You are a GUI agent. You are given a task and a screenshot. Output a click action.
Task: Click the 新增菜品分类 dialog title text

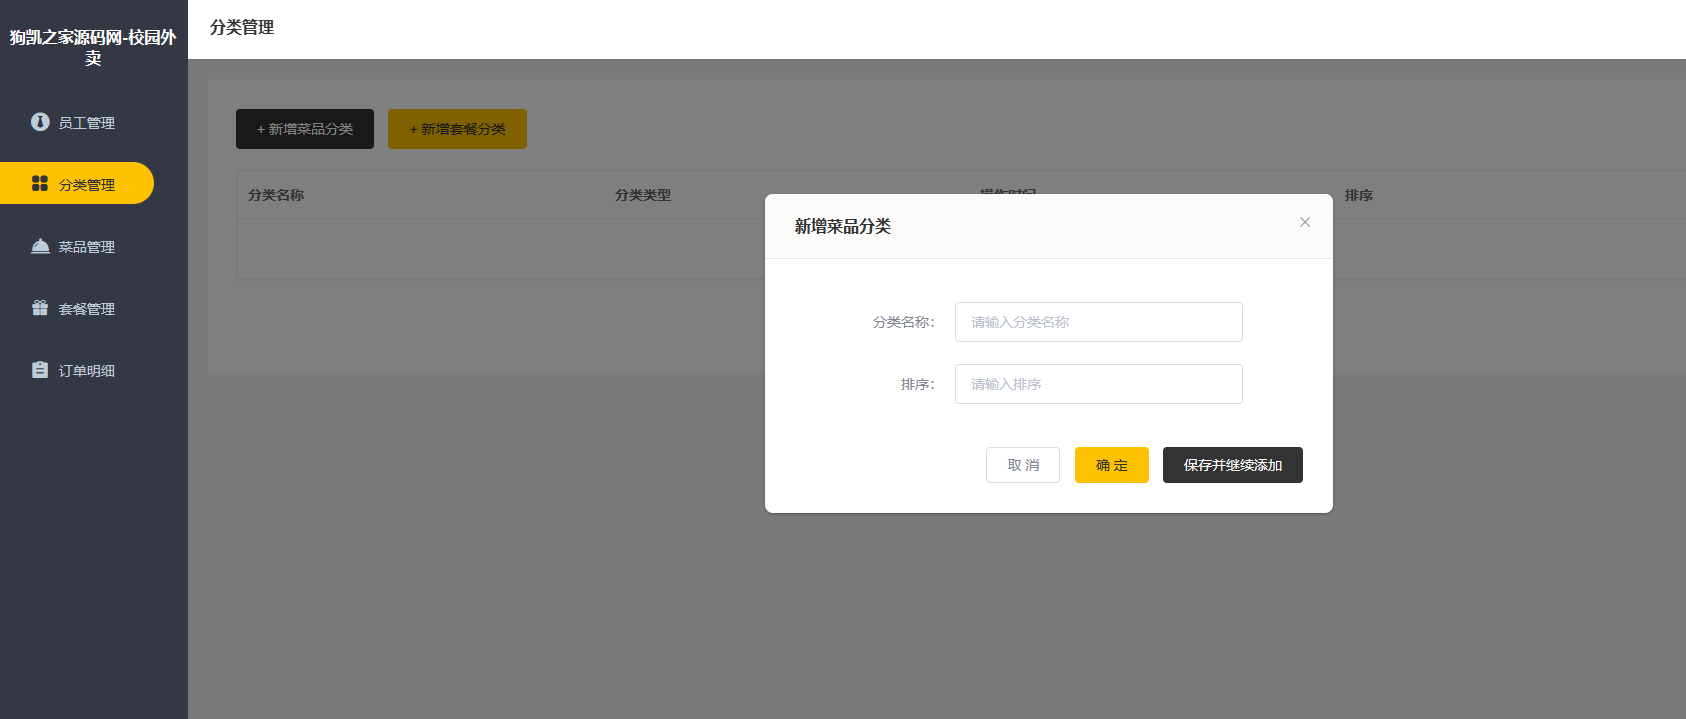pyautogui.click(x=842, y=227)
